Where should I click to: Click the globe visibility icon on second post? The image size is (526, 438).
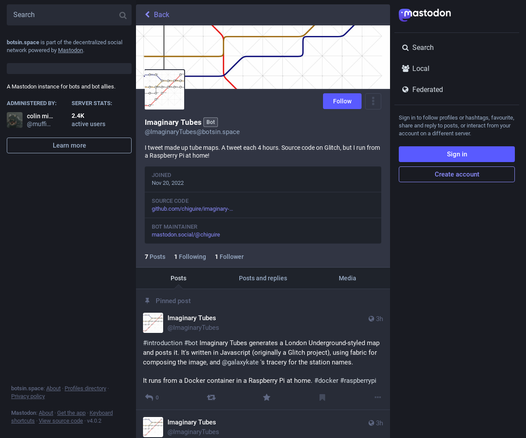point(371,423)
